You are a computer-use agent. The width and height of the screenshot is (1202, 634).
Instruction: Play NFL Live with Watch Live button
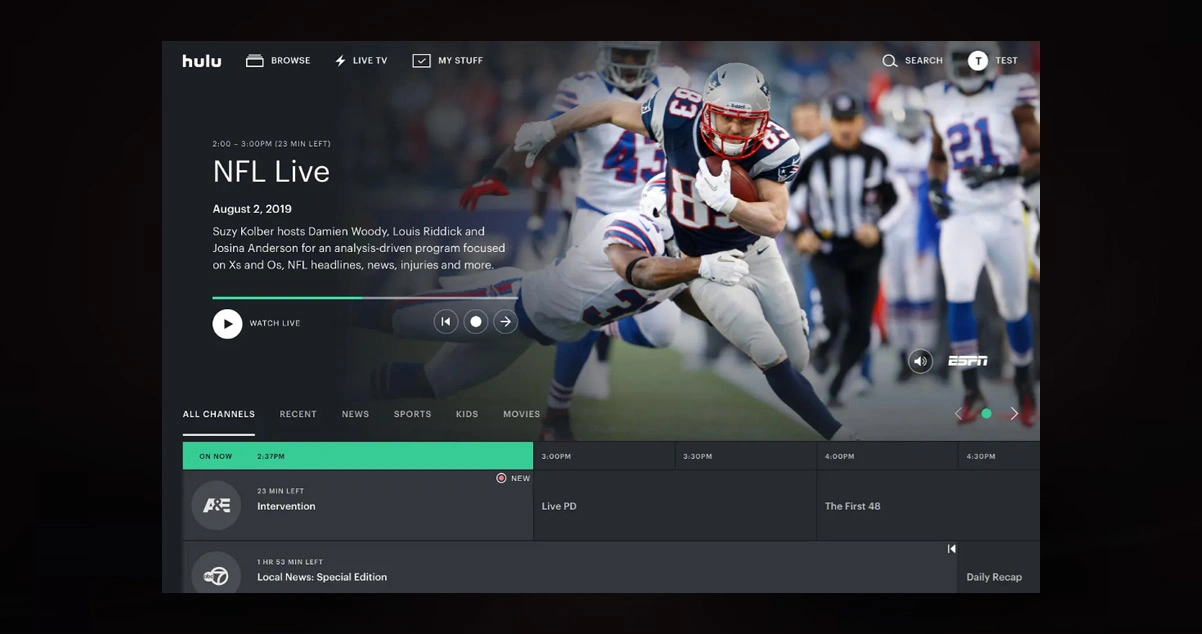point(227,323)
